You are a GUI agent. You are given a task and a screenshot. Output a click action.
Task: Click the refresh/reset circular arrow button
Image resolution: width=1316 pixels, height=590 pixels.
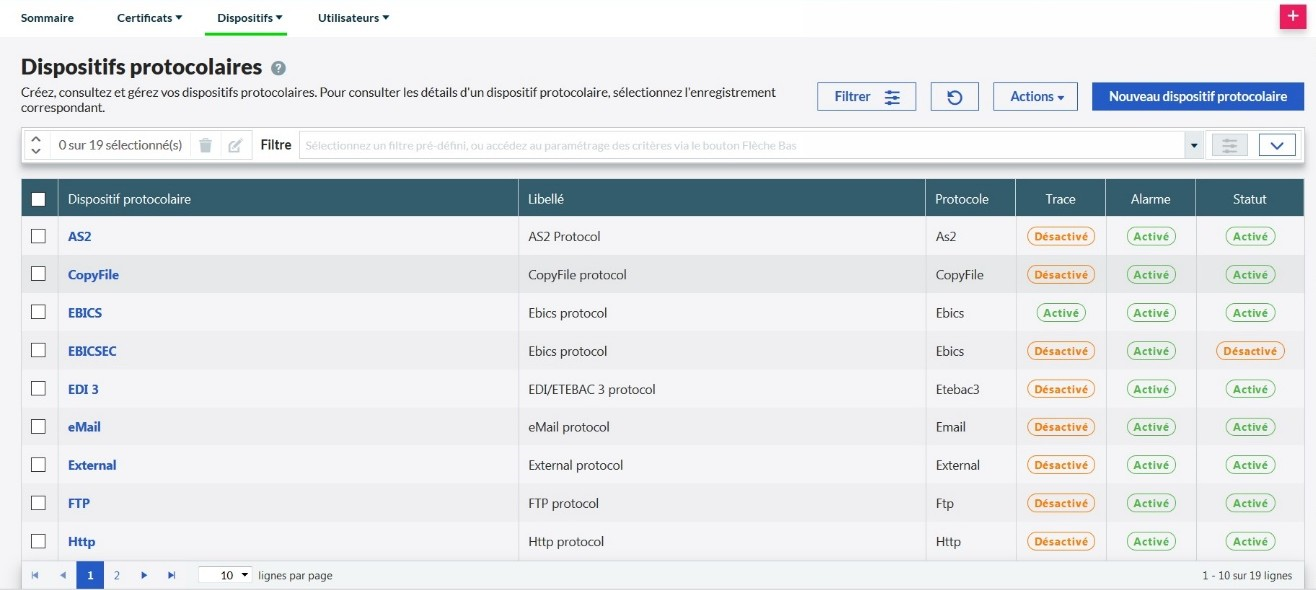954,97
